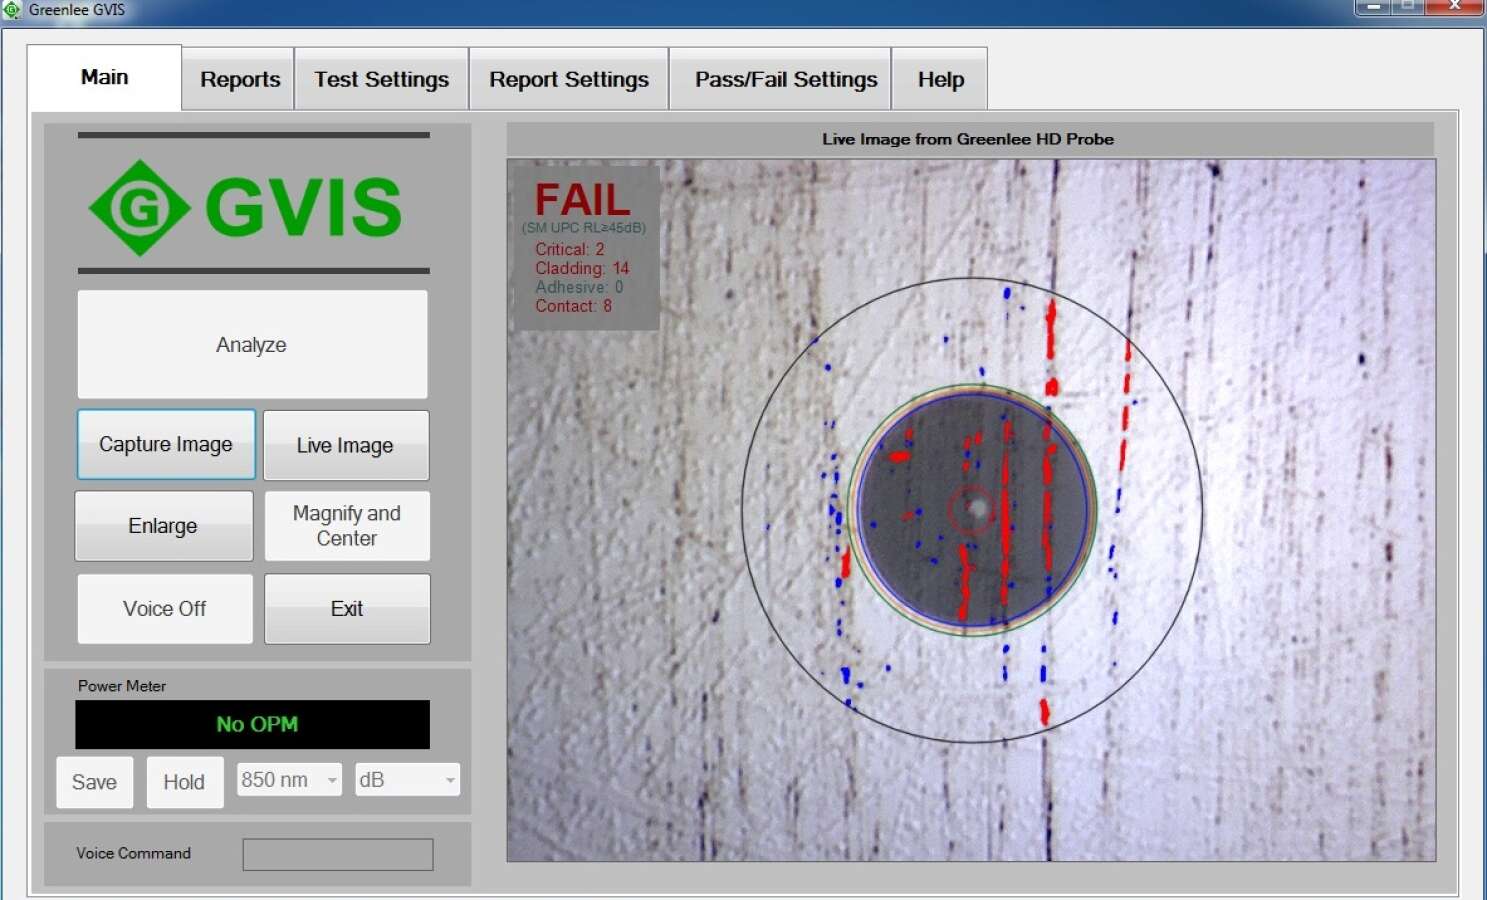Select the Report Settings tab

(x=569, y=79)
